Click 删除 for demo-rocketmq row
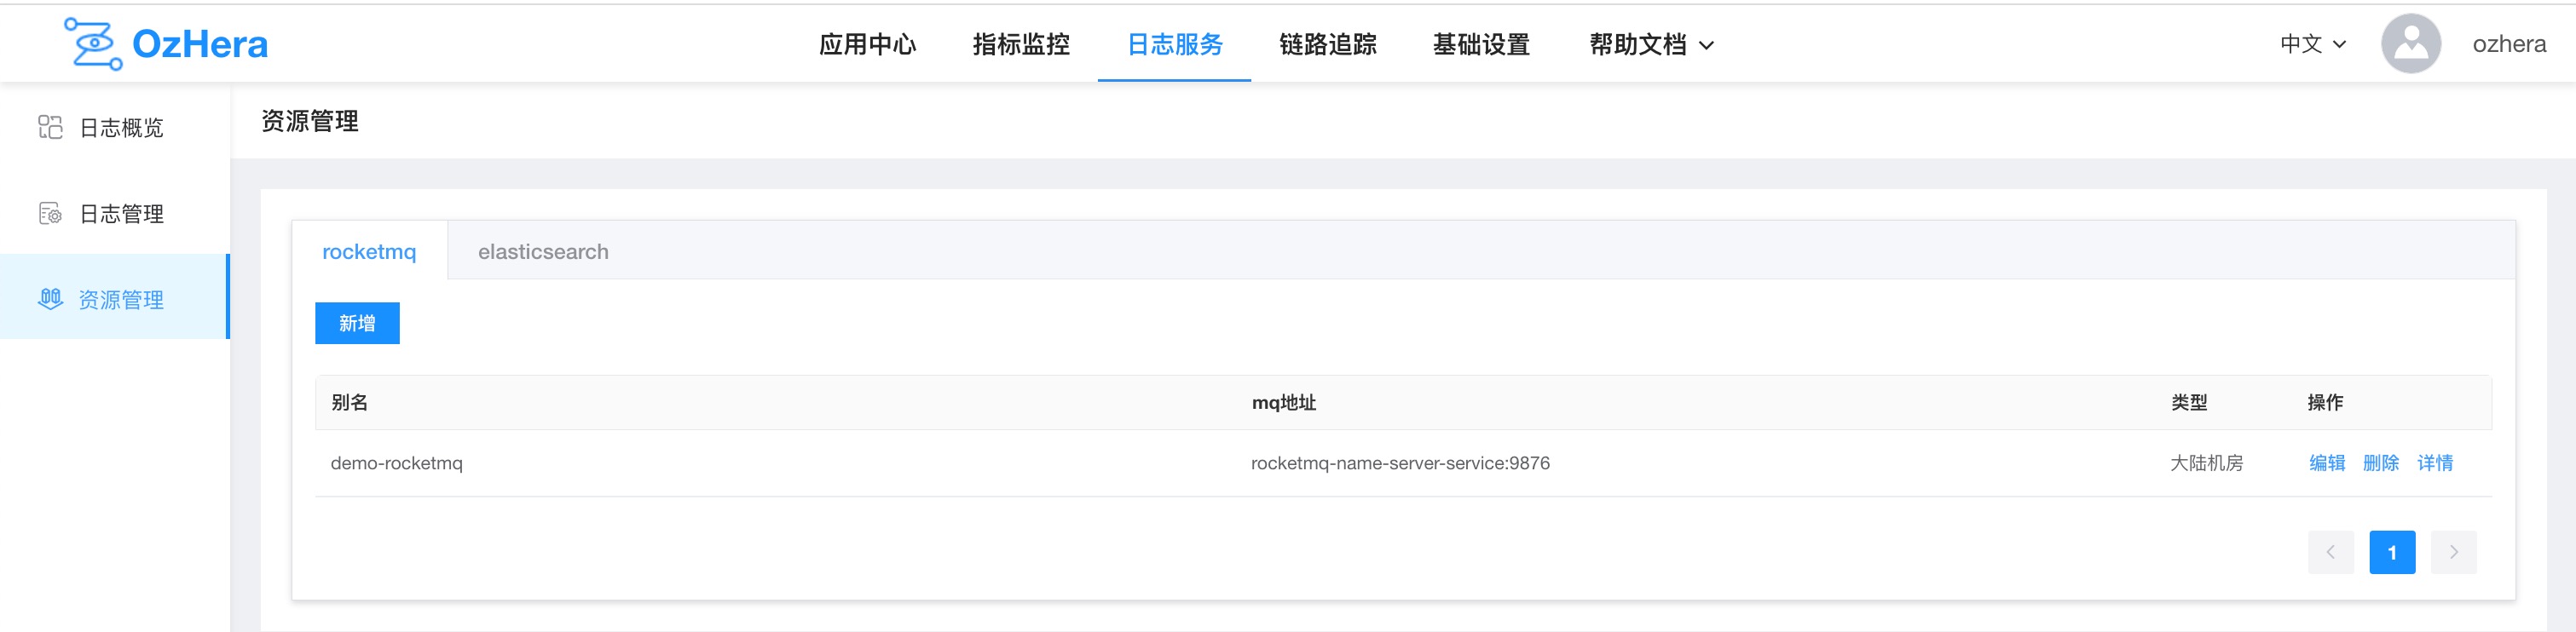Viewport: 2576px width, 632px height. click(x=2381, y=463)
